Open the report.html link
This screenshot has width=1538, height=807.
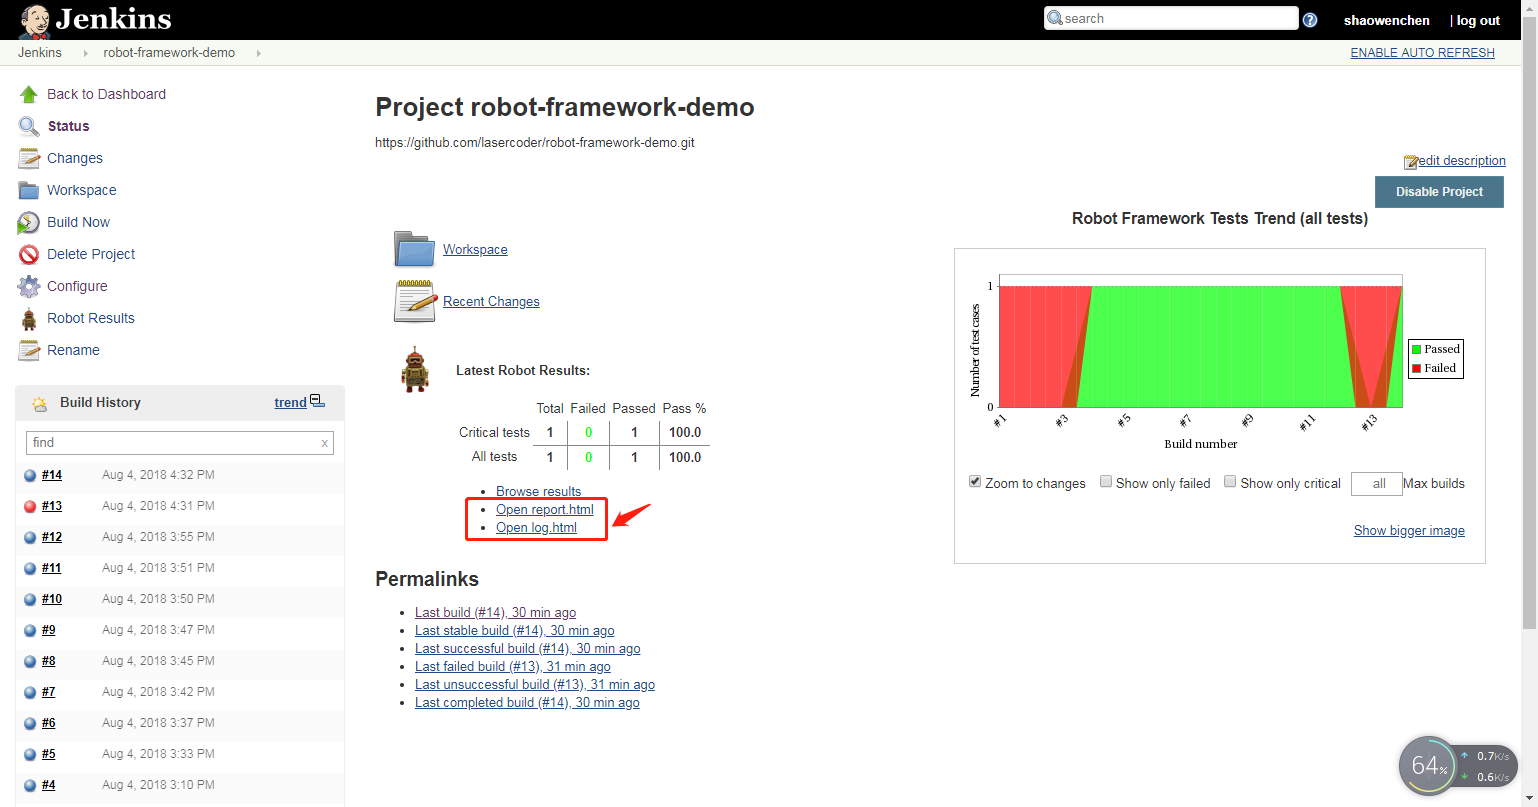click(x=545, y=509)
